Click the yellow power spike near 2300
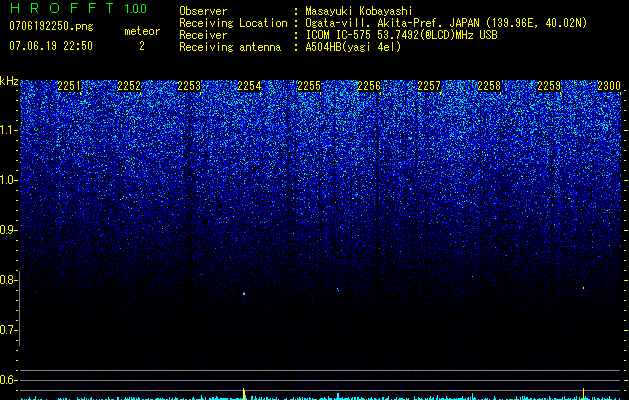629x400 pixels. [x=583, y=394]
